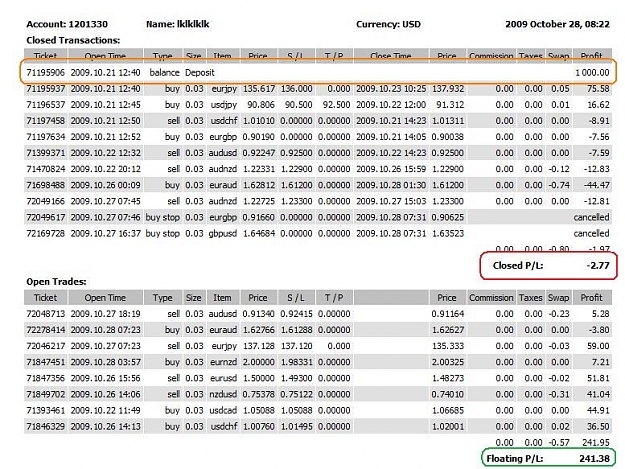The height and width of the screenshot is (469, 625).
Task: Click T / P header in Open Trades
Action: (334, 298)
